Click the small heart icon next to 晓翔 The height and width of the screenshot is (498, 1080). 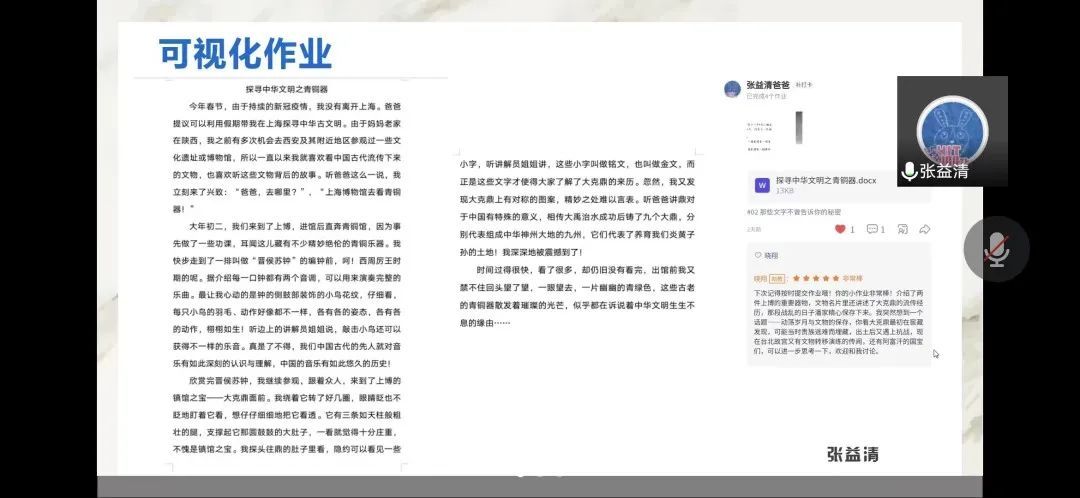(758, 256)
